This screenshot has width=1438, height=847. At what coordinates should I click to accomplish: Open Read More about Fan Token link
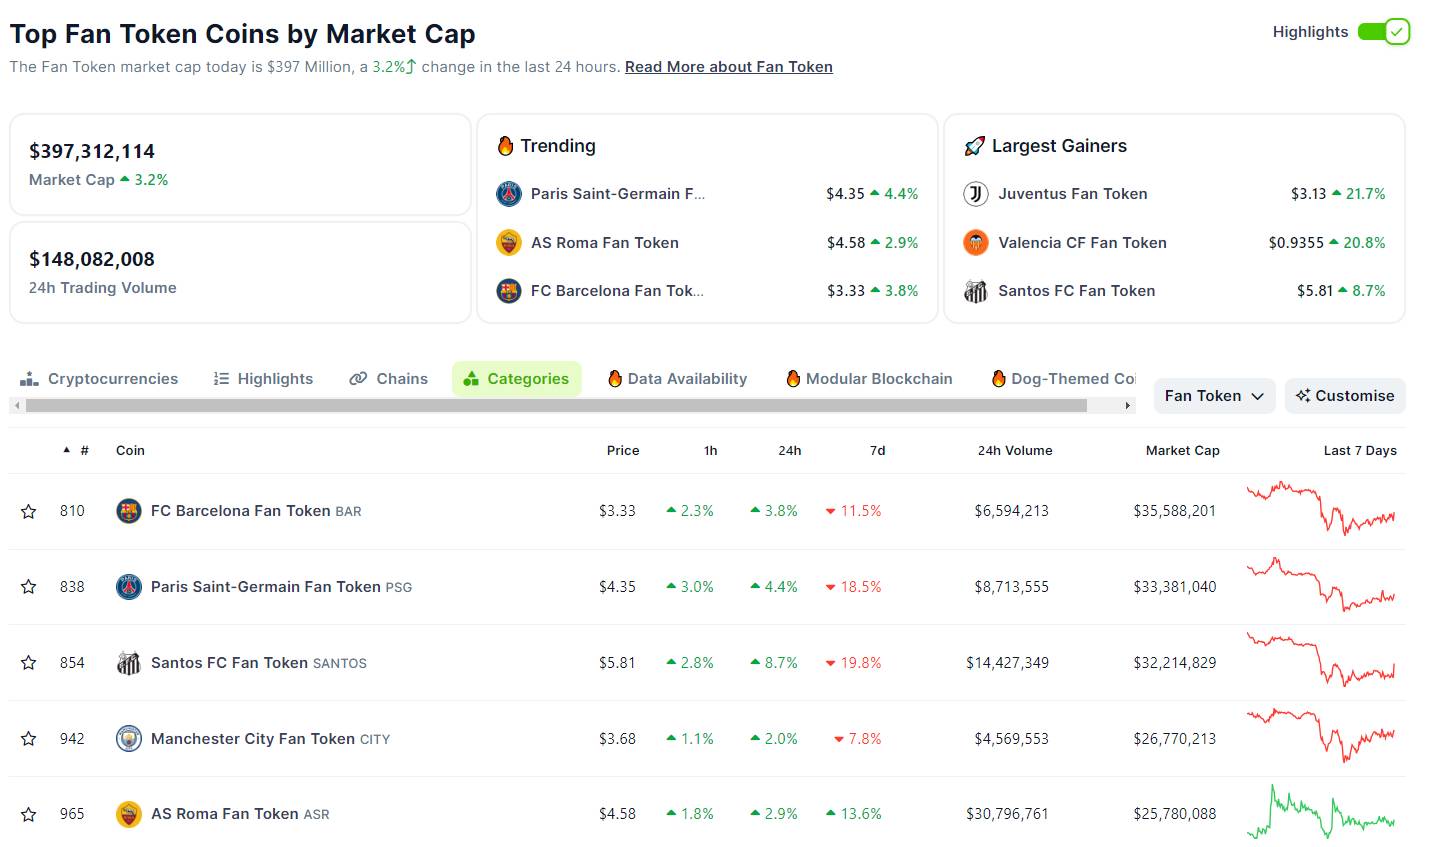729,67
